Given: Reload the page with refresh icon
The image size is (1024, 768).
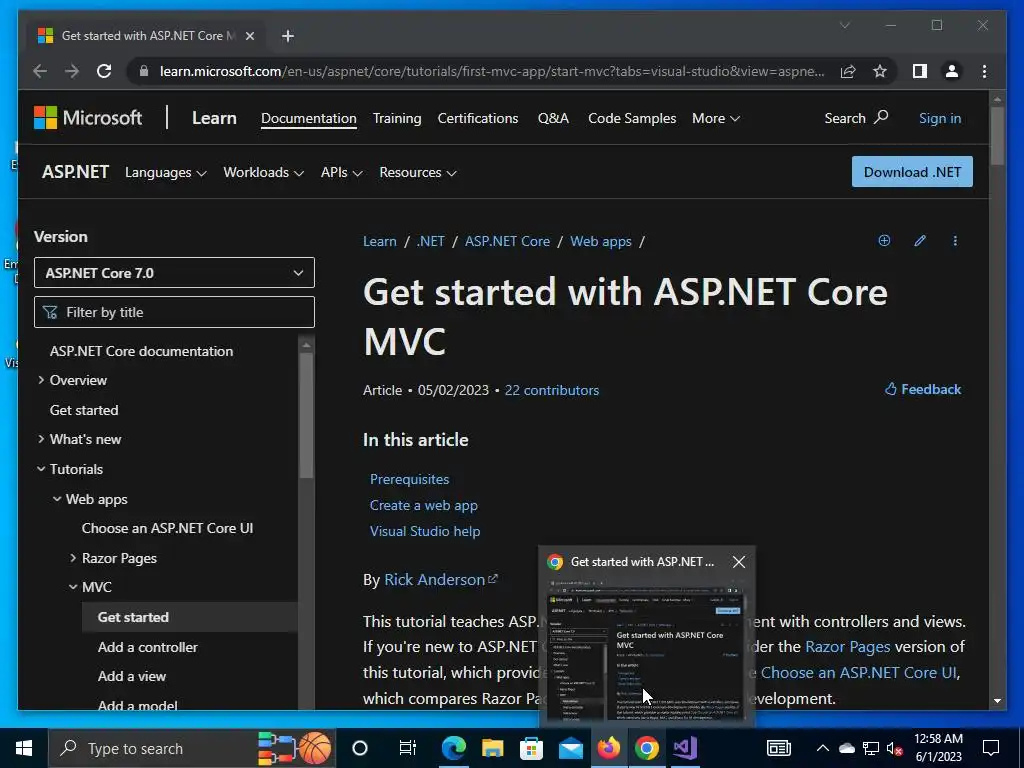Looking at the screenshot, I should [104, 71].
